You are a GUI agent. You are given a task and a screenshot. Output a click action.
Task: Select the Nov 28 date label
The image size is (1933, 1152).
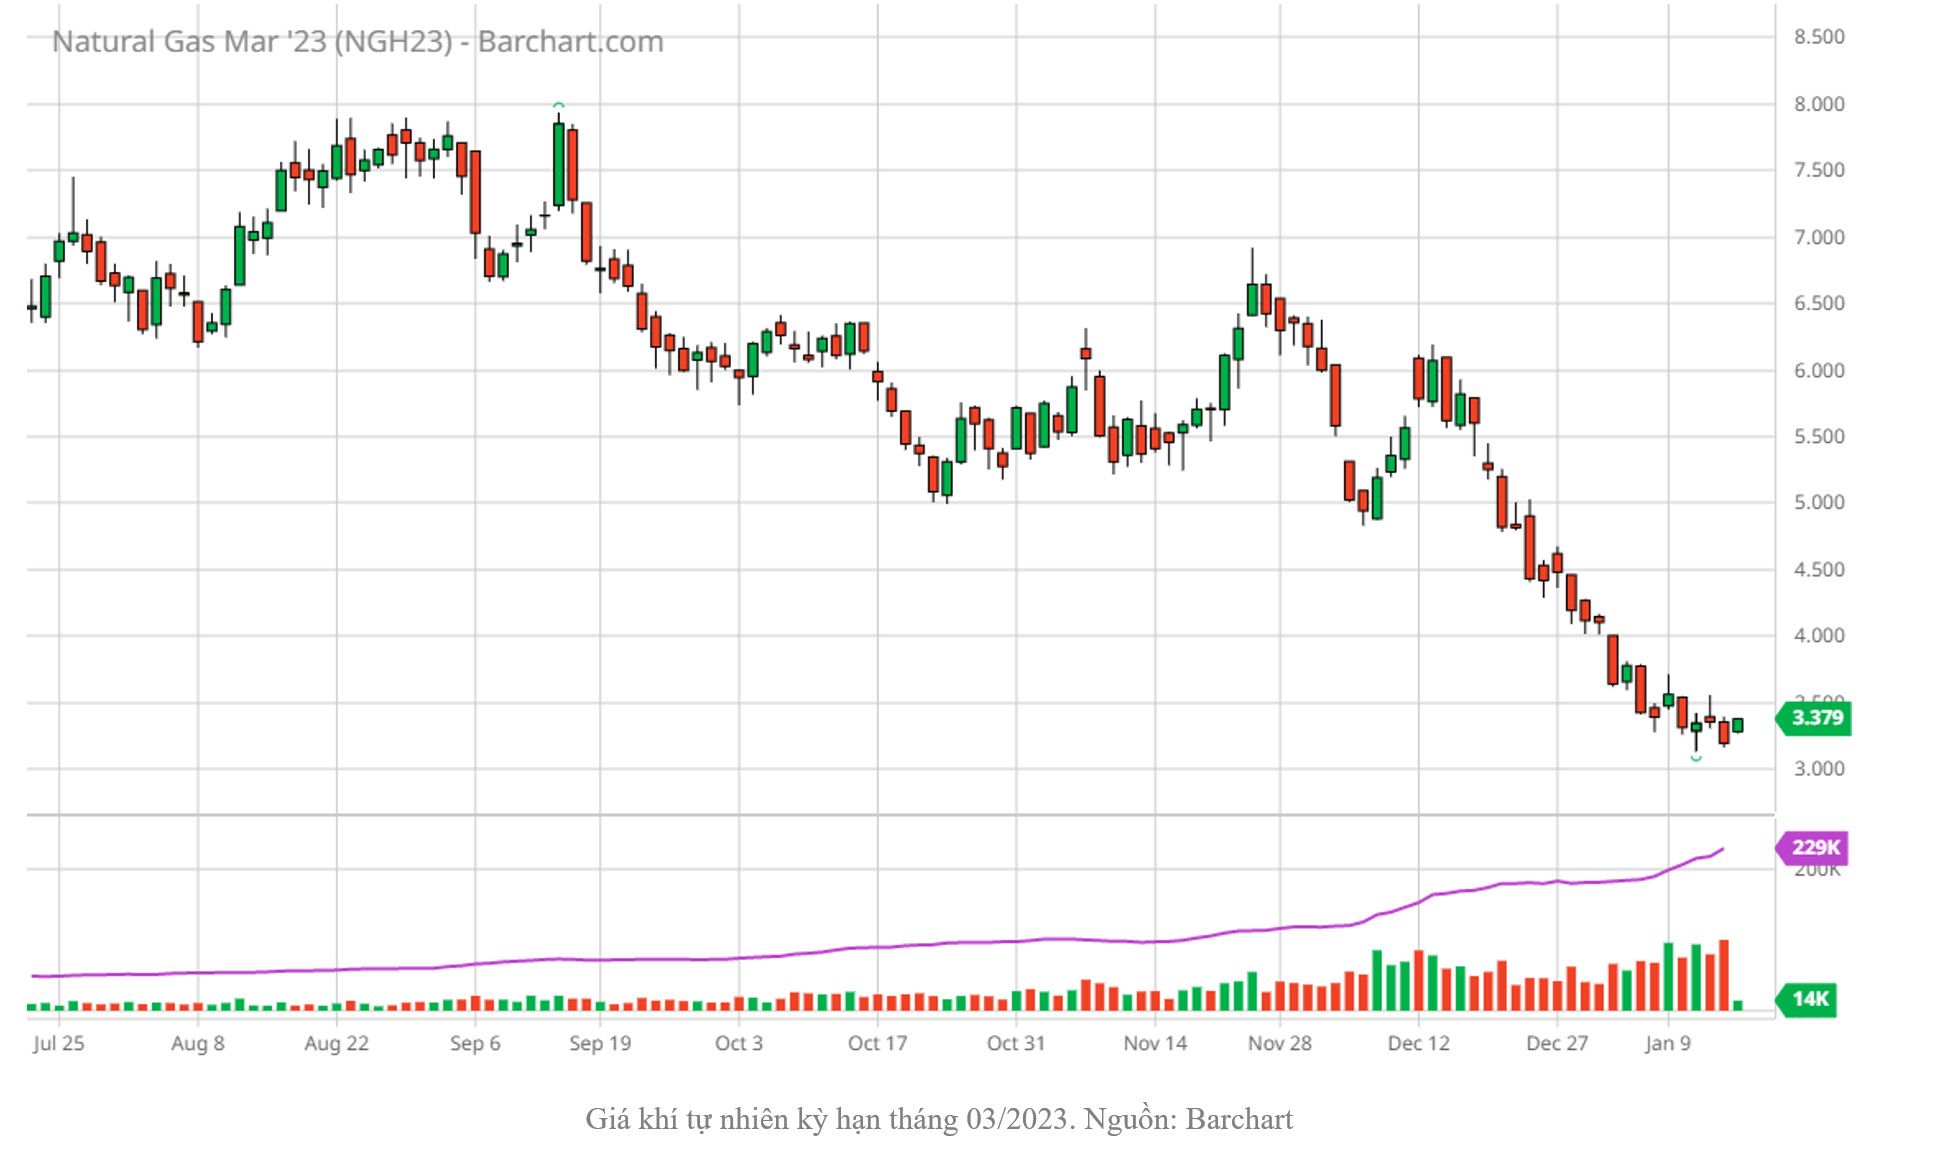(1279, 1043)
